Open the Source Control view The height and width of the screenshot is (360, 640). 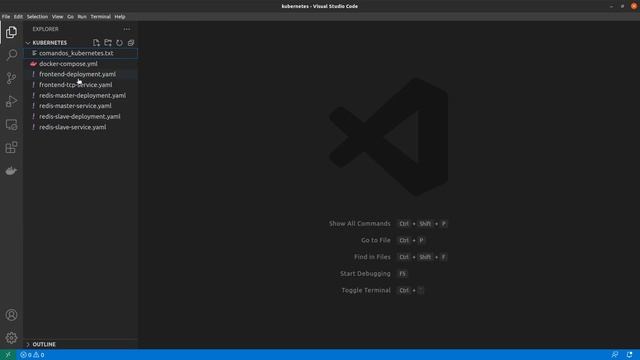(11, 78)
